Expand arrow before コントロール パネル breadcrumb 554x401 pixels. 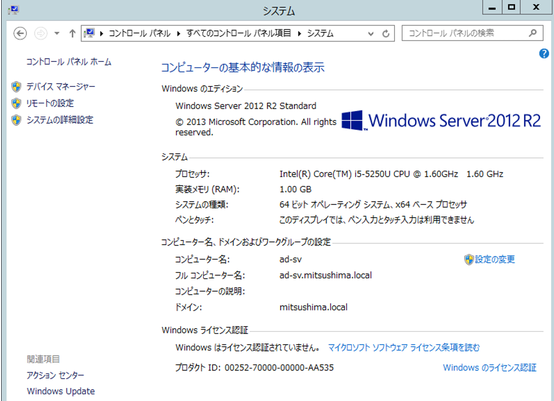point(102,34)
